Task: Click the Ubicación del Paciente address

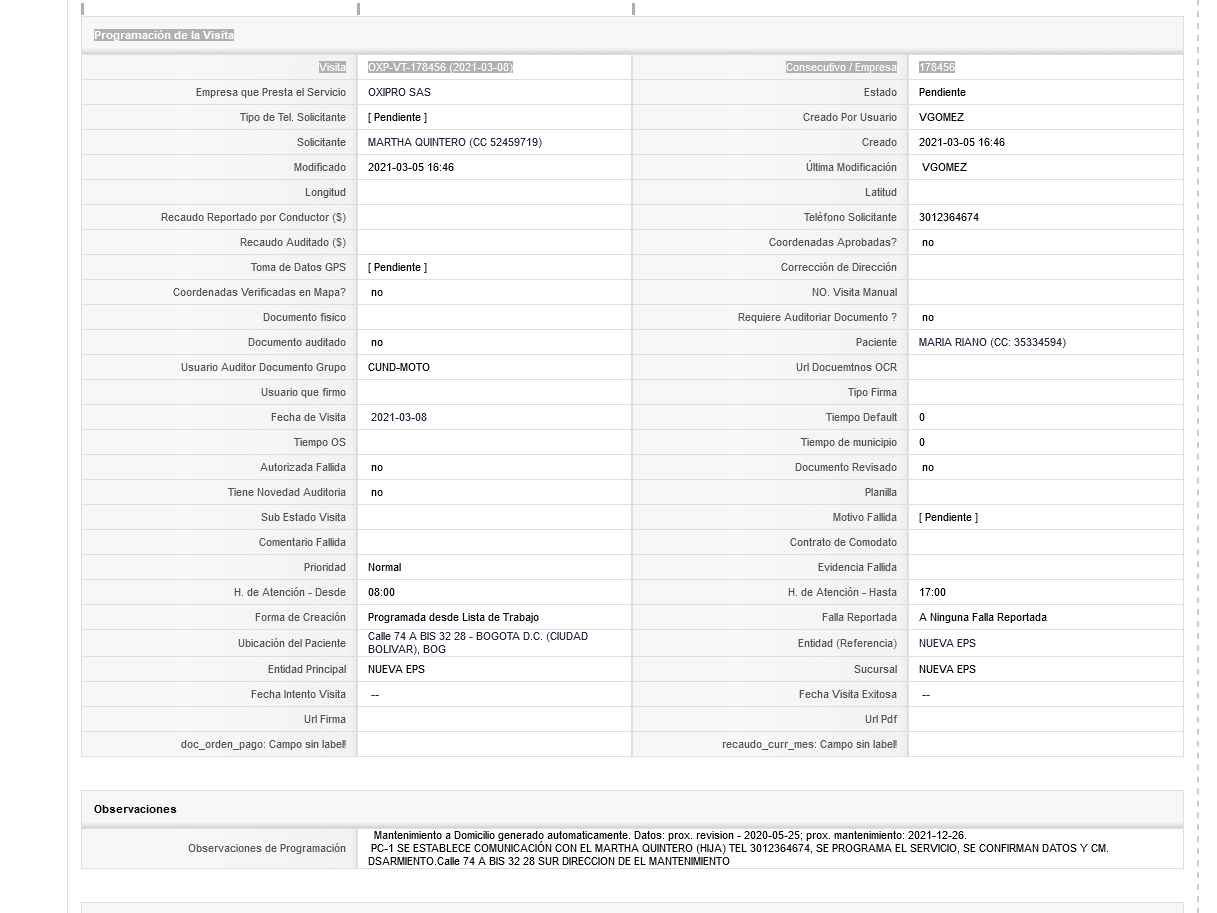Action: pos(478,643)
